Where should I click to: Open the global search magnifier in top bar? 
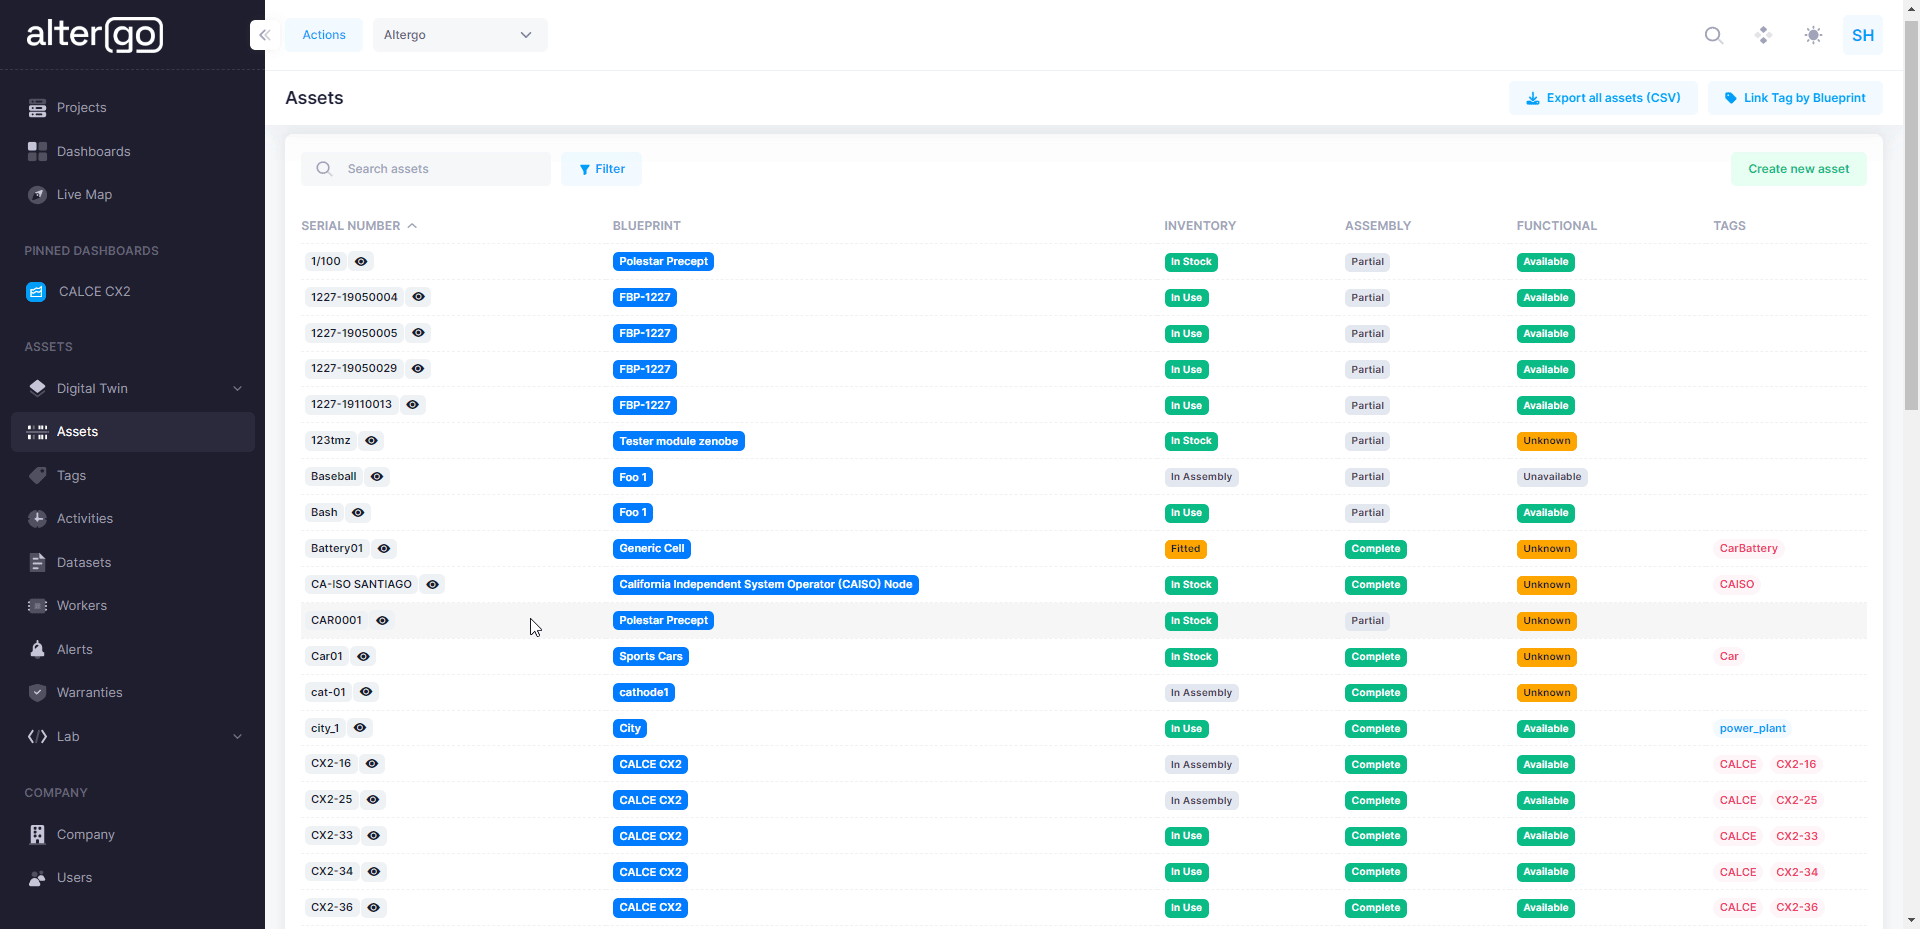(x=1714, y=35)
